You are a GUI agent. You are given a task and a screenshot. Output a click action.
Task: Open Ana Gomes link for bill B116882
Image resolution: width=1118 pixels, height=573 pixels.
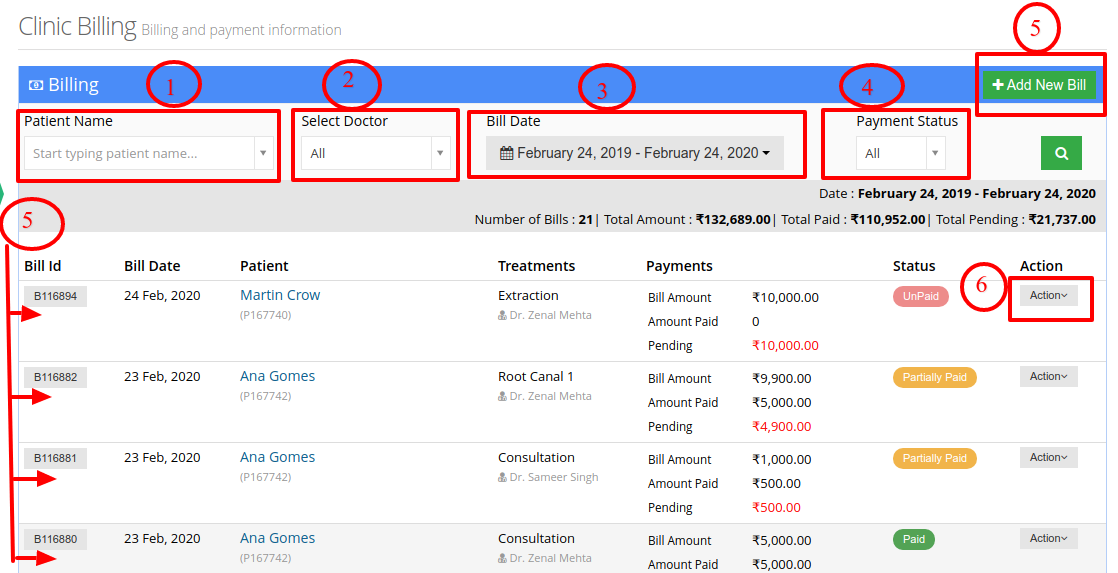click(277, 376)
